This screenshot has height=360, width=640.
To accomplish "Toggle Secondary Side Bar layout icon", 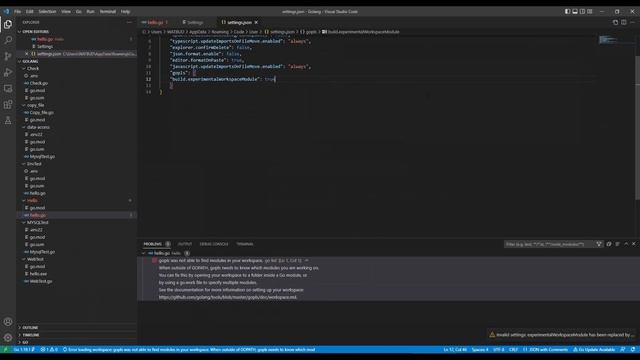I will [x=582, y=11].
